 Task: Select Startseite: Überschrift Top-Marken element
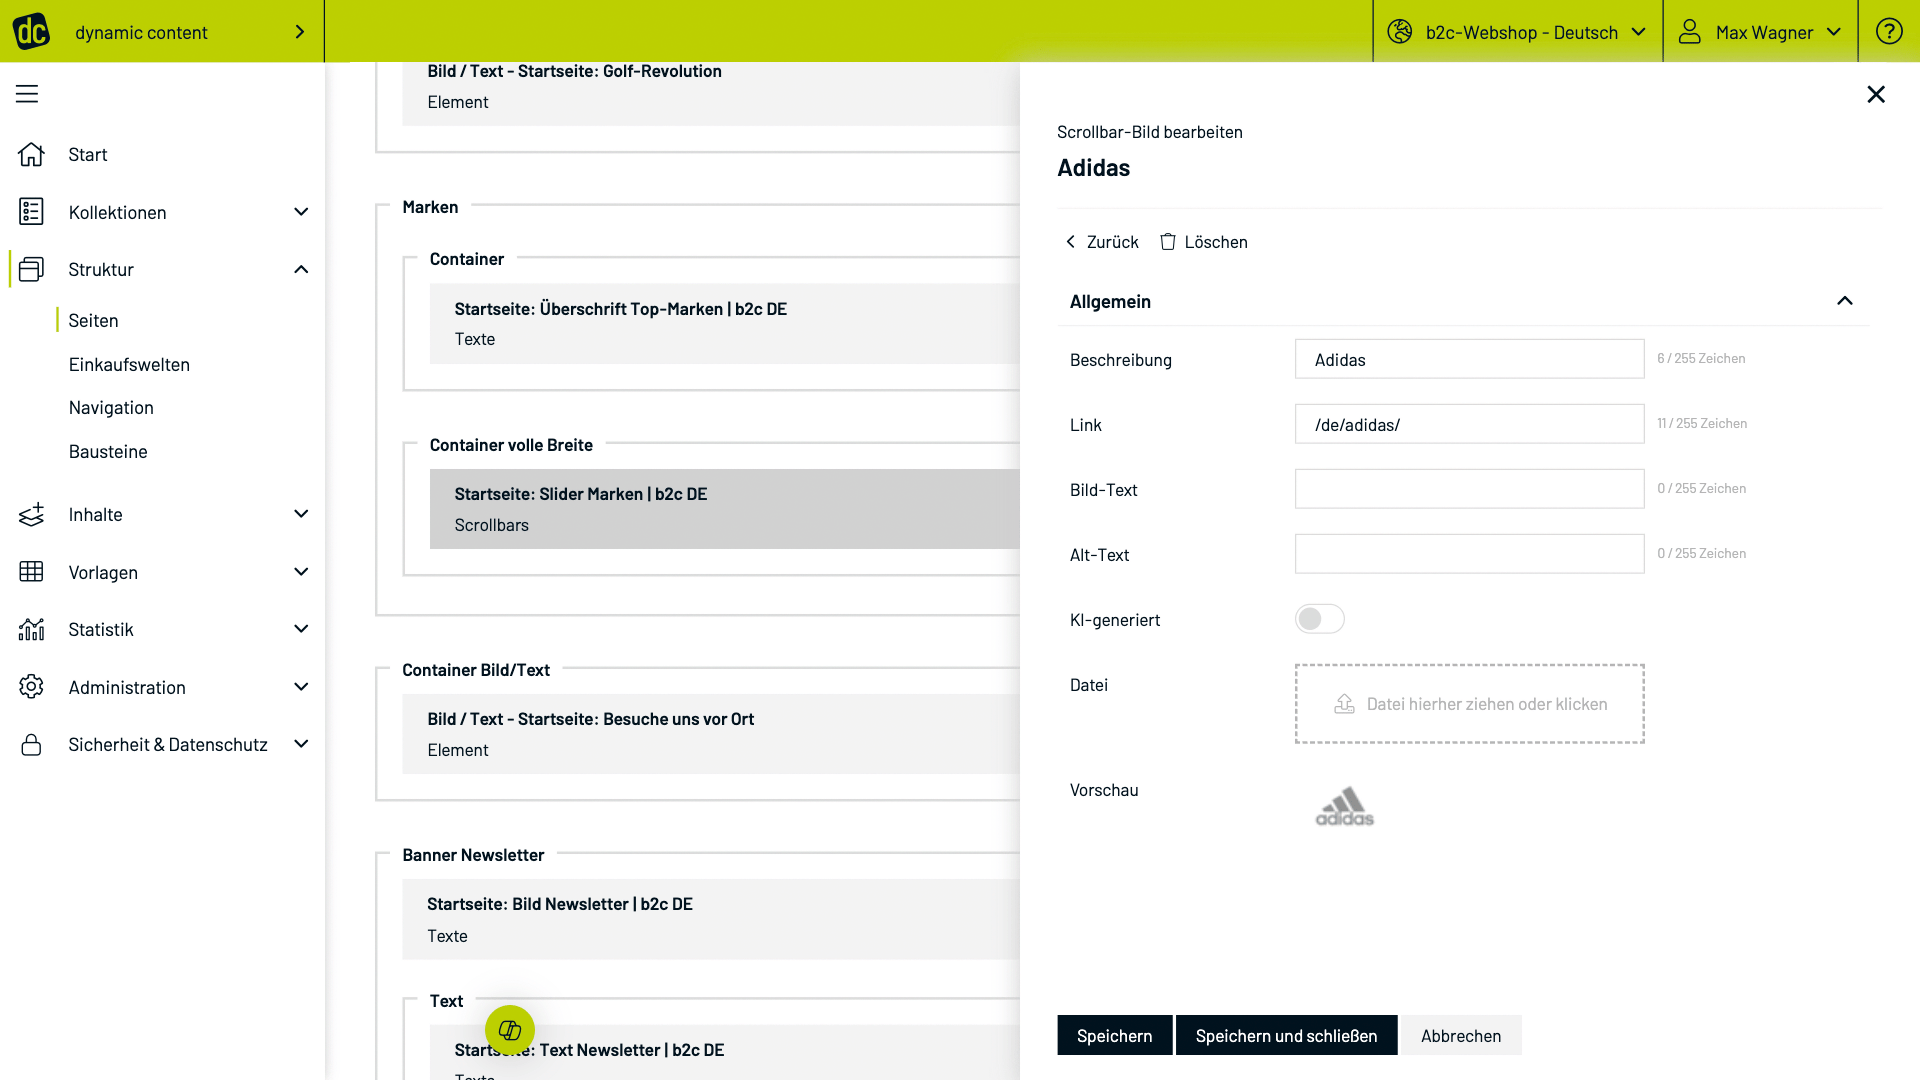725,324
